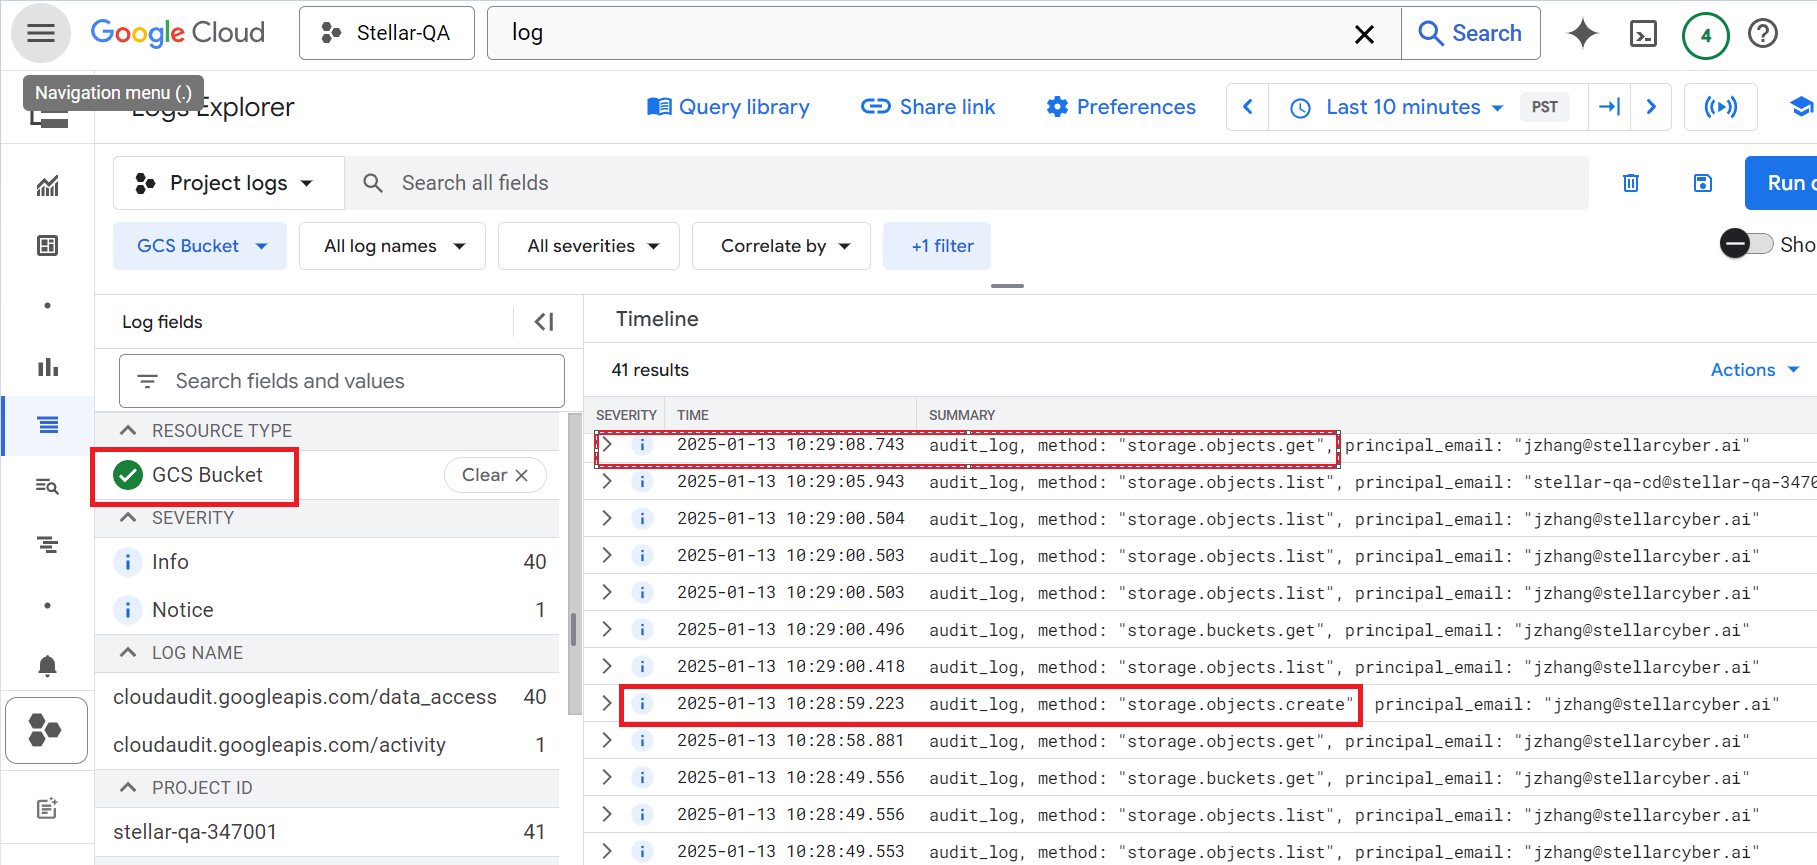Open the Query library

point(728,107)
